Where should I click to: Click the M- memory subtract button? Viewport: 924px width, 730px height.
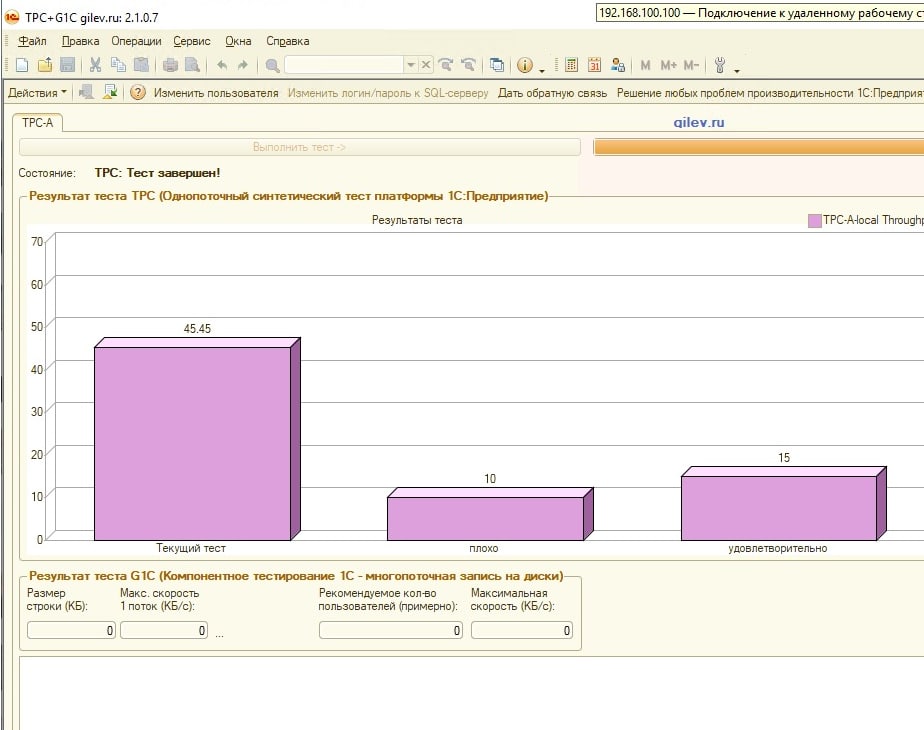(691, 65)
